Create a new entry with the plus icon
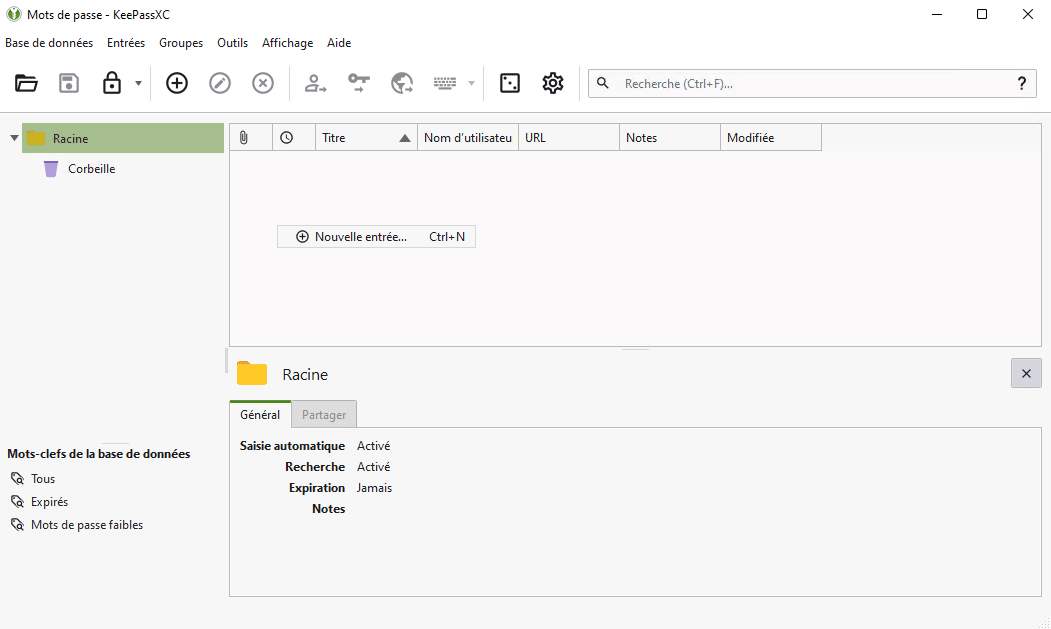1051x629 pixels. 176,83
